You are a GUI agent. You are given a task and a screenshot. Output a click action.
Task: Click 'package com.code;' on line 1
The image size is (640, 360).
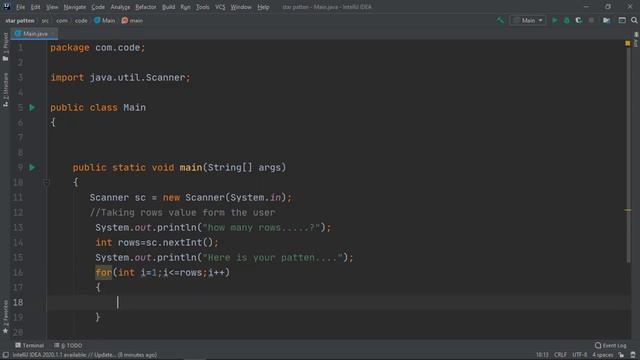tap(98, 48)
